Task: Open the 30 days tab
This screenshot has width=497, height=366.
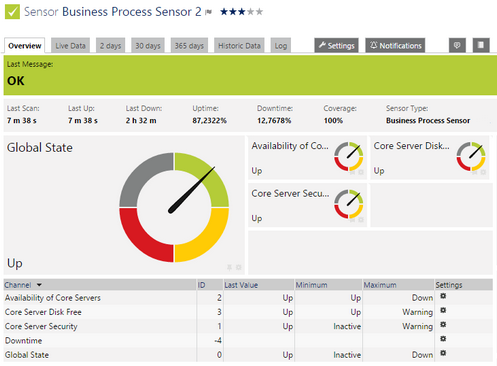Action: point(148,46)
